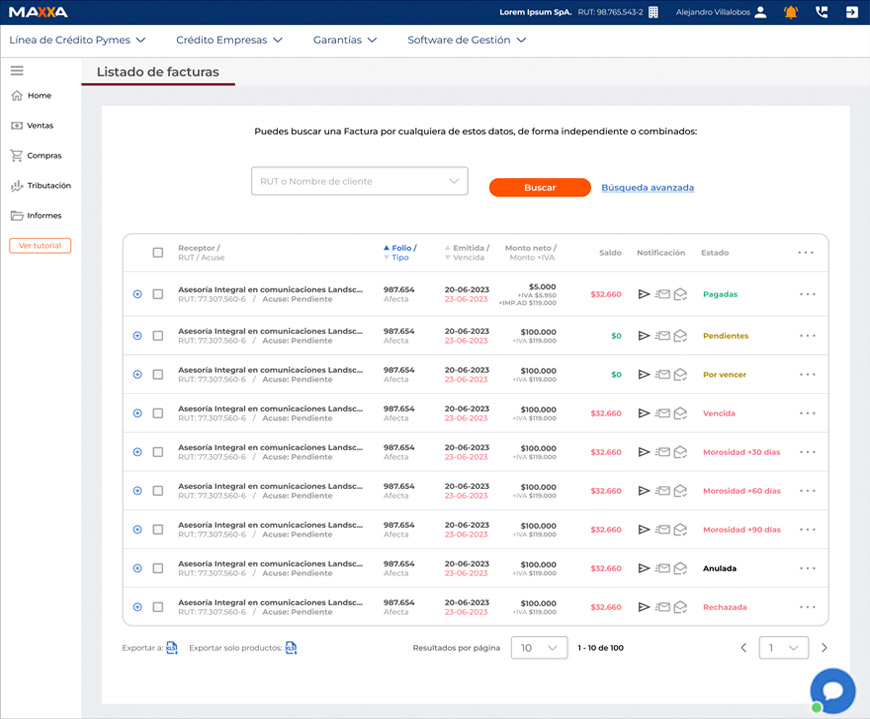Open Compras in sidebar
This screenshot has width=870, height=719.
(36, 155)
